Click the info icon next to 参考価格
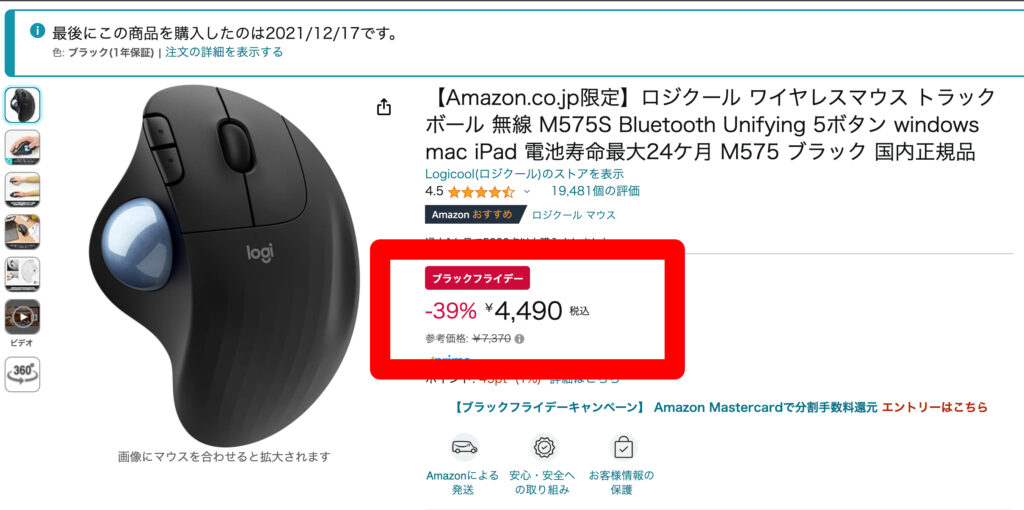Screen dimensions: 1024x510 coord(519,339)
